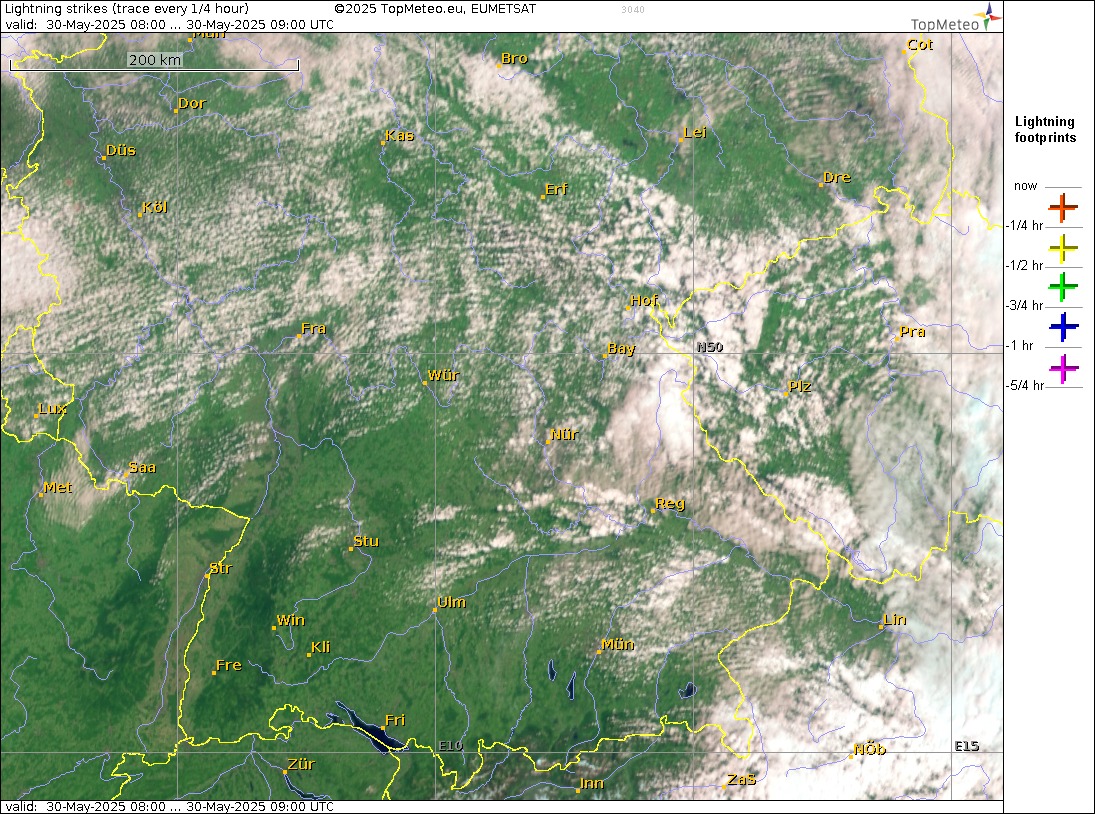Click the '200 km' scale bar label
Image resolution: width=1095 pixels, height=814 pixels.
pos(155,60)
